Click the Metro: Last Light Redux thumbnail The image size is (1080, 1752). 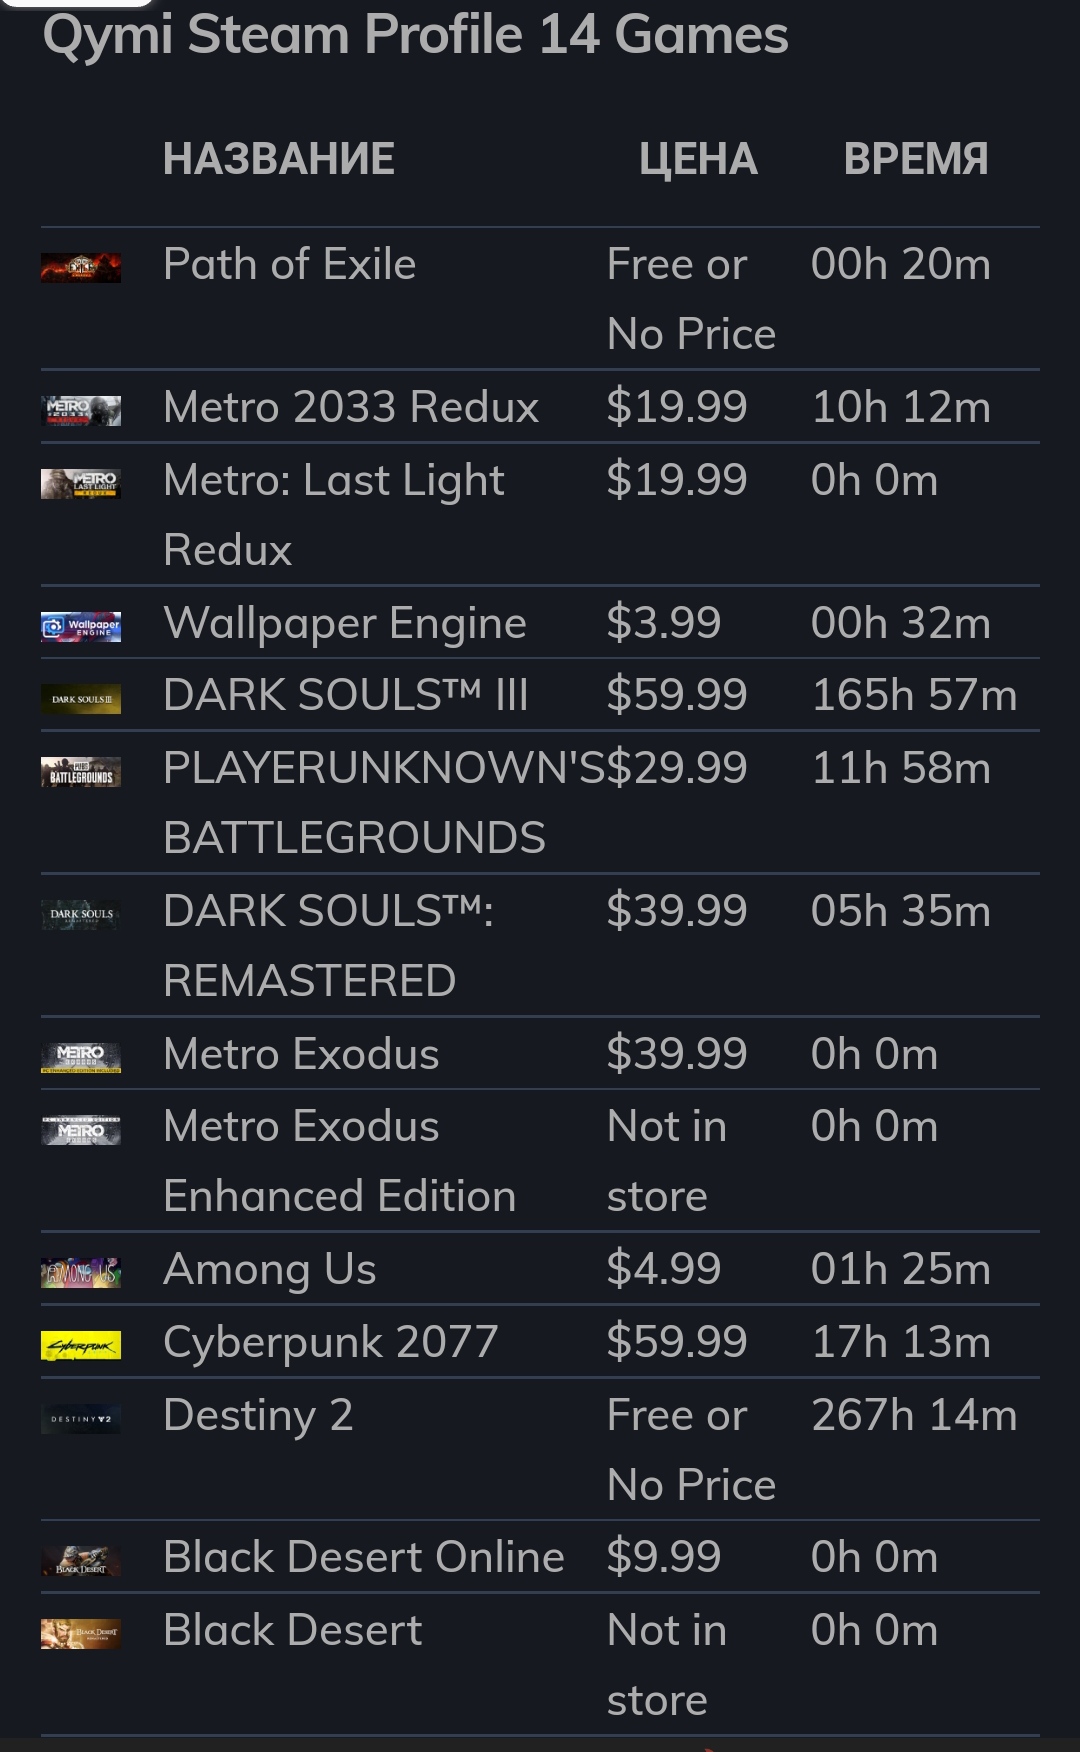coord(81,484)
